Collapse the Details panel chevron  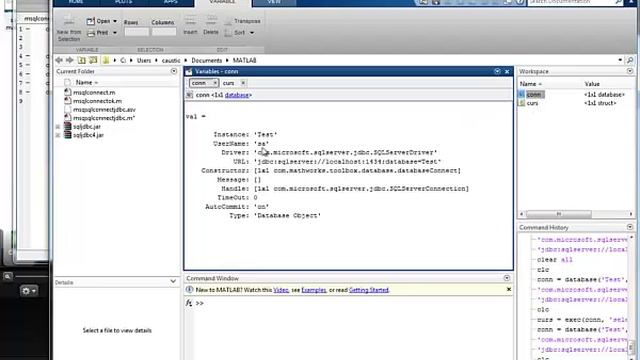pyautogui.click(x=173, y=282)
